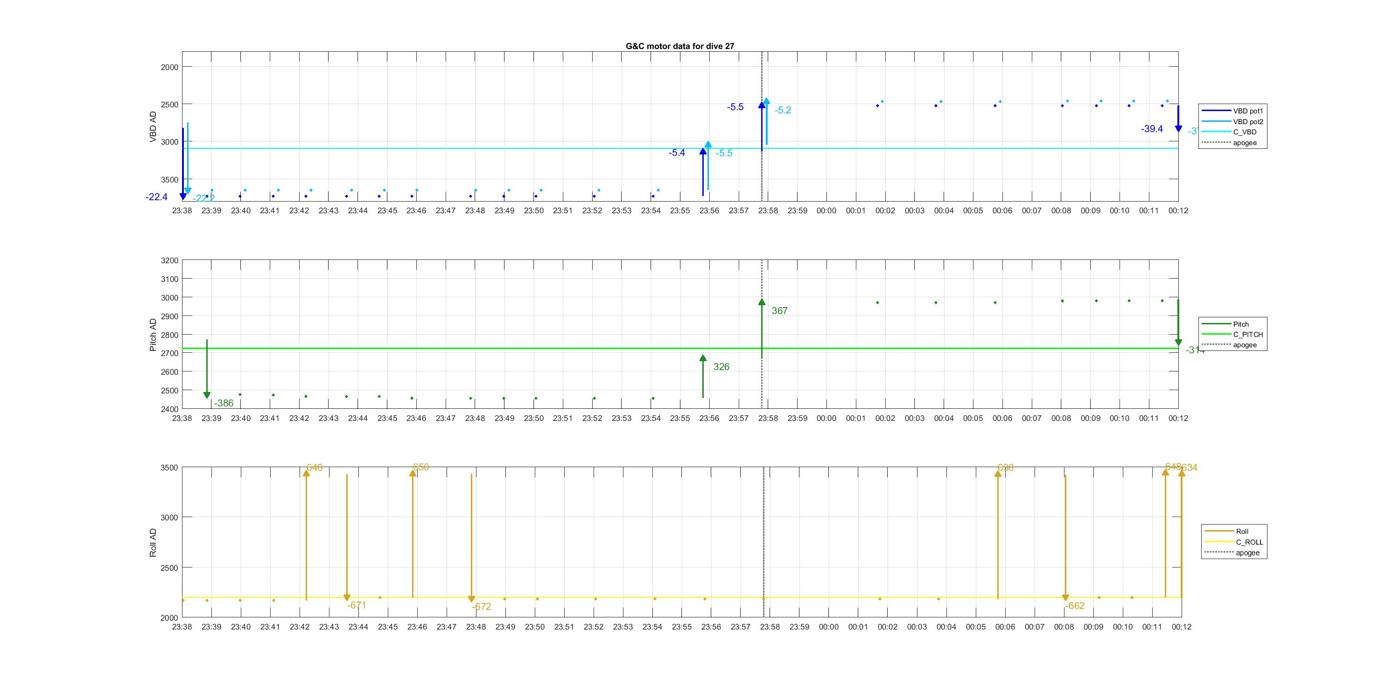
Task: Click the pitch up-arrow labeled 326
Action: pos(703,377)
